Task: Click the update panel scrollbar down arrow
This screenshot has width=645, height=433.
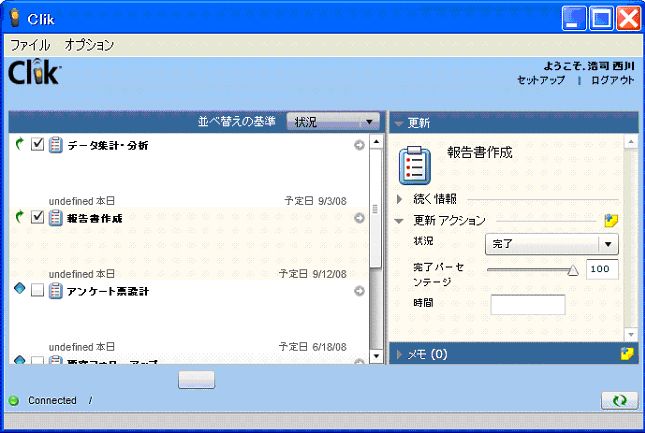Action: [631, 333]
